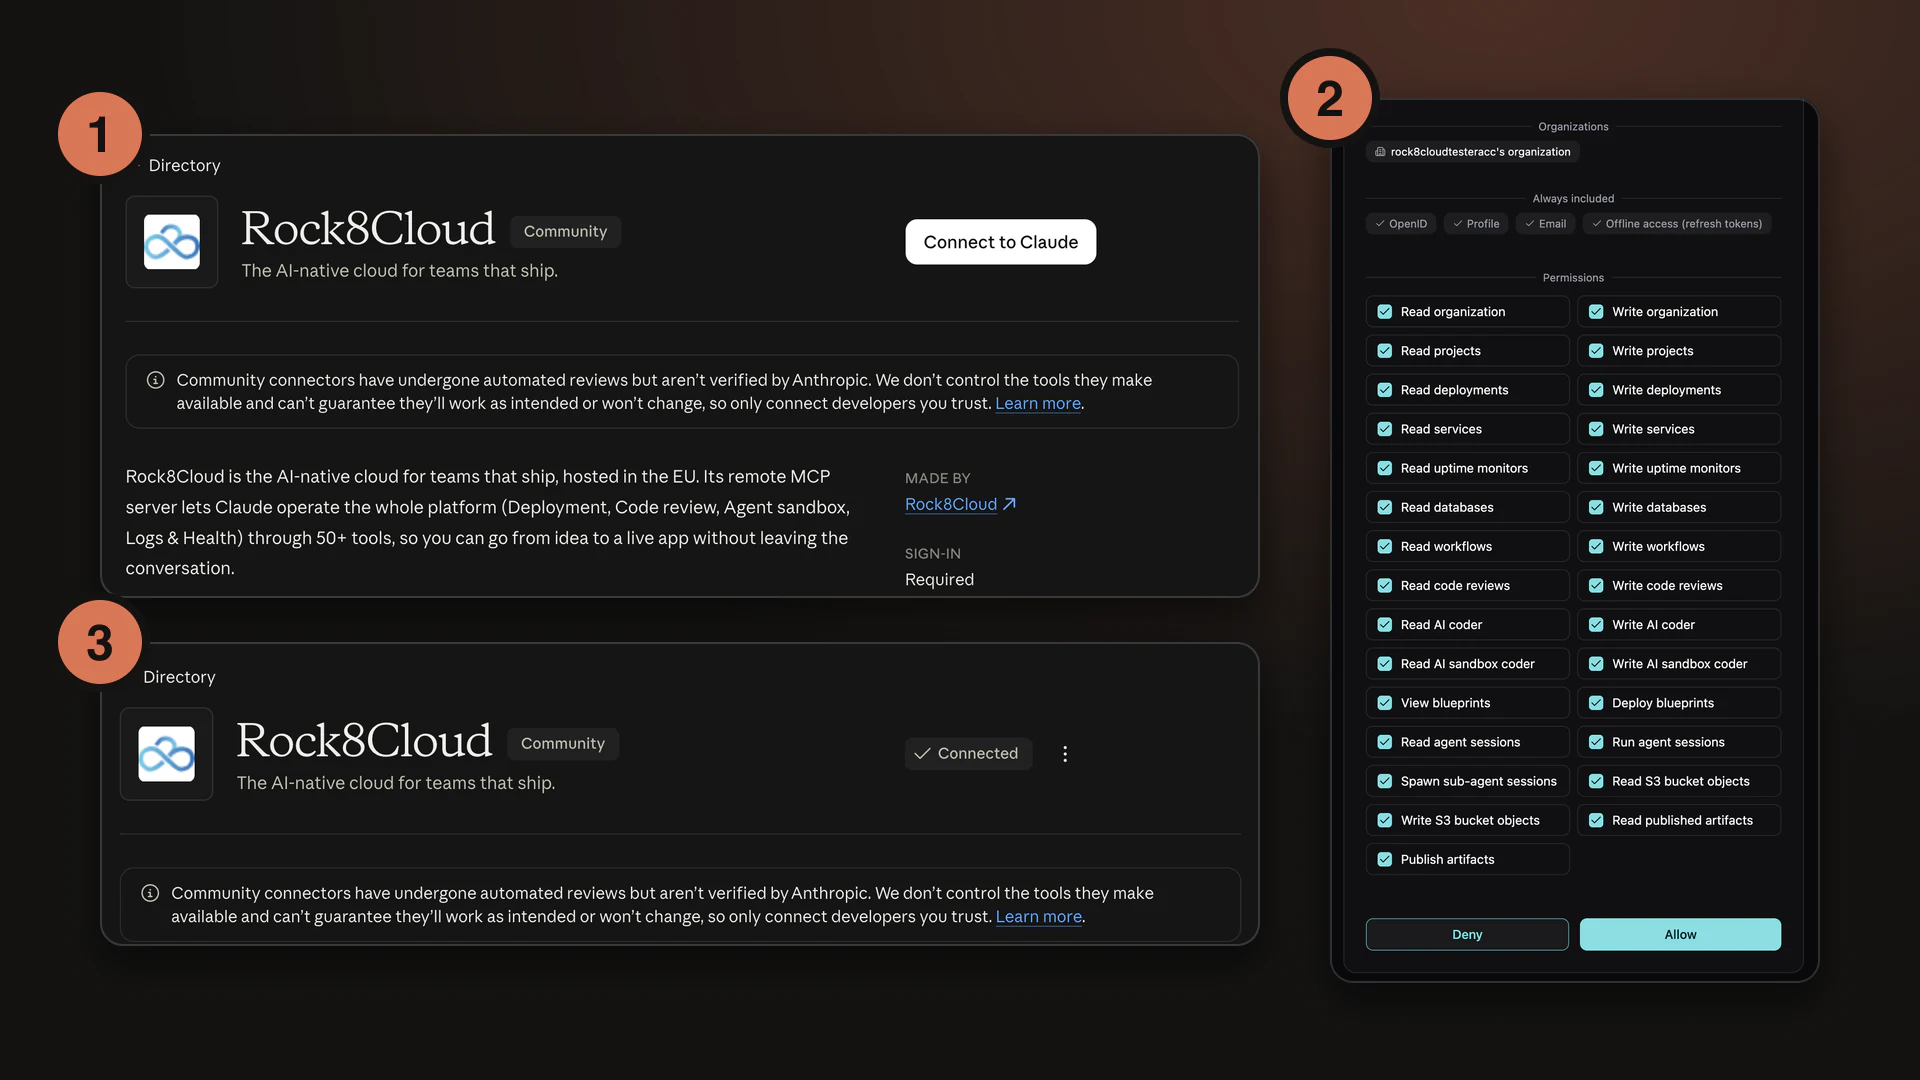Open the Rock8Cloud maker link

click(960, 504)
